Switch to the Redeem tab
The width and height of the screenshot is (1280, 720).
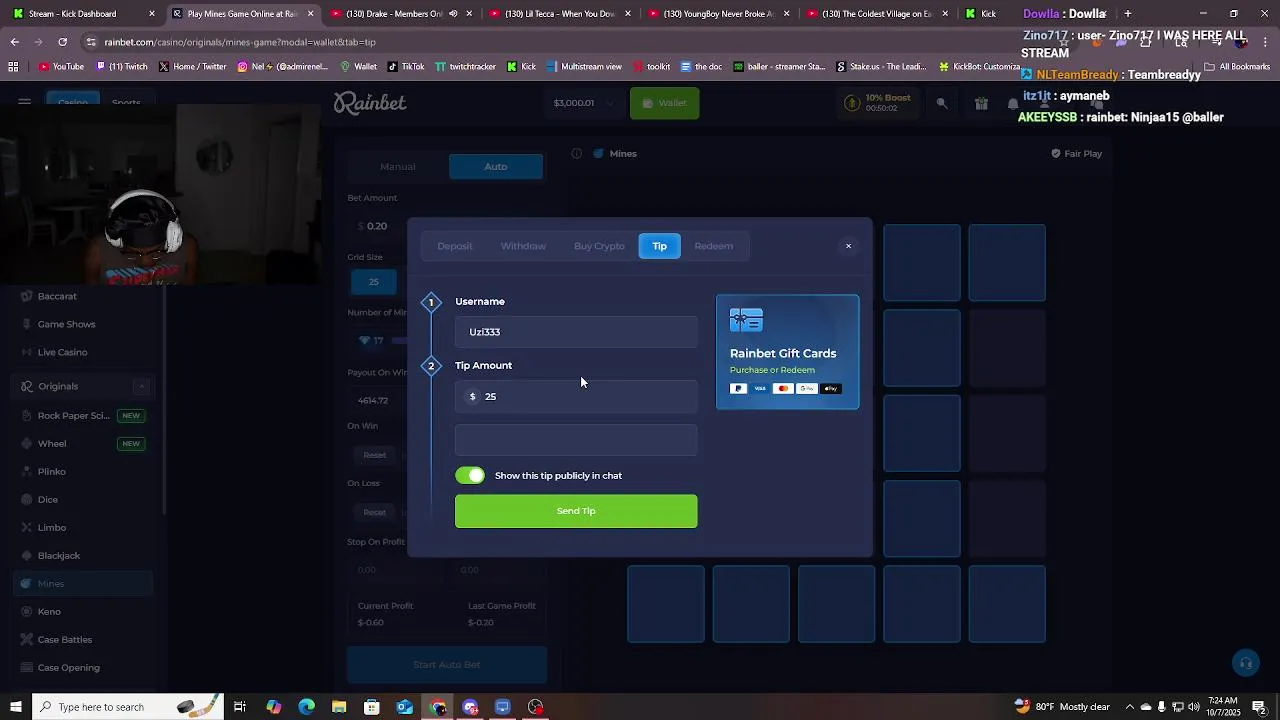coord(714,246)
